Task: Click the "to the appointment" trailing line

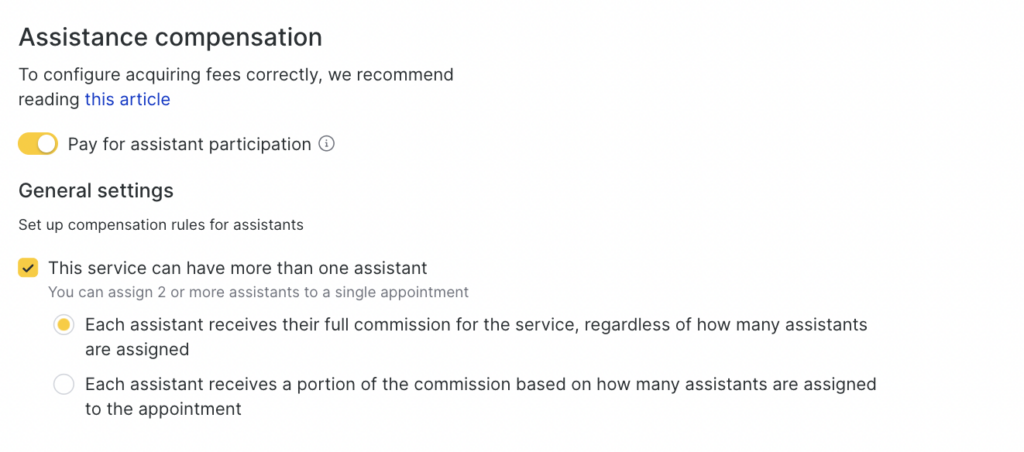Action: [x=163, y=409]
